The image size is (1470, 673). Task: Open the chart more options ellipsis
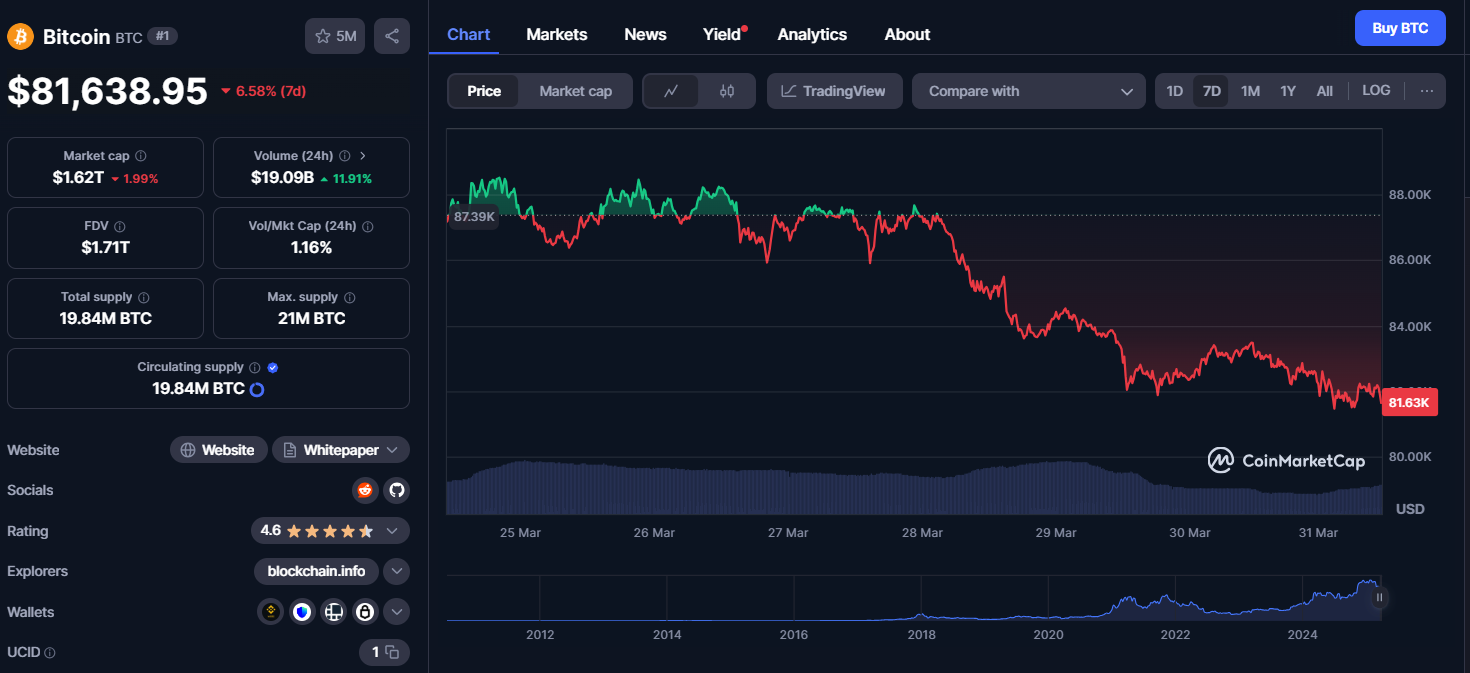[x=1427, y=91]
